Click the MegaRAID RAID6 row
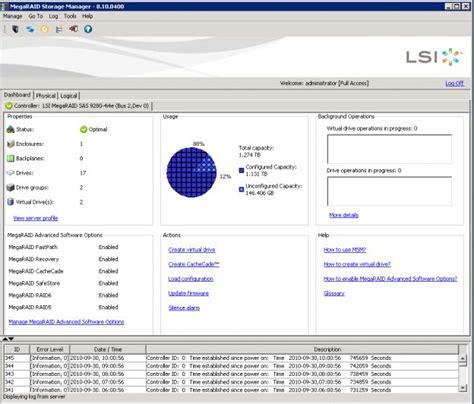The width and height of the screenshot is (474, 404). (63, 295)
